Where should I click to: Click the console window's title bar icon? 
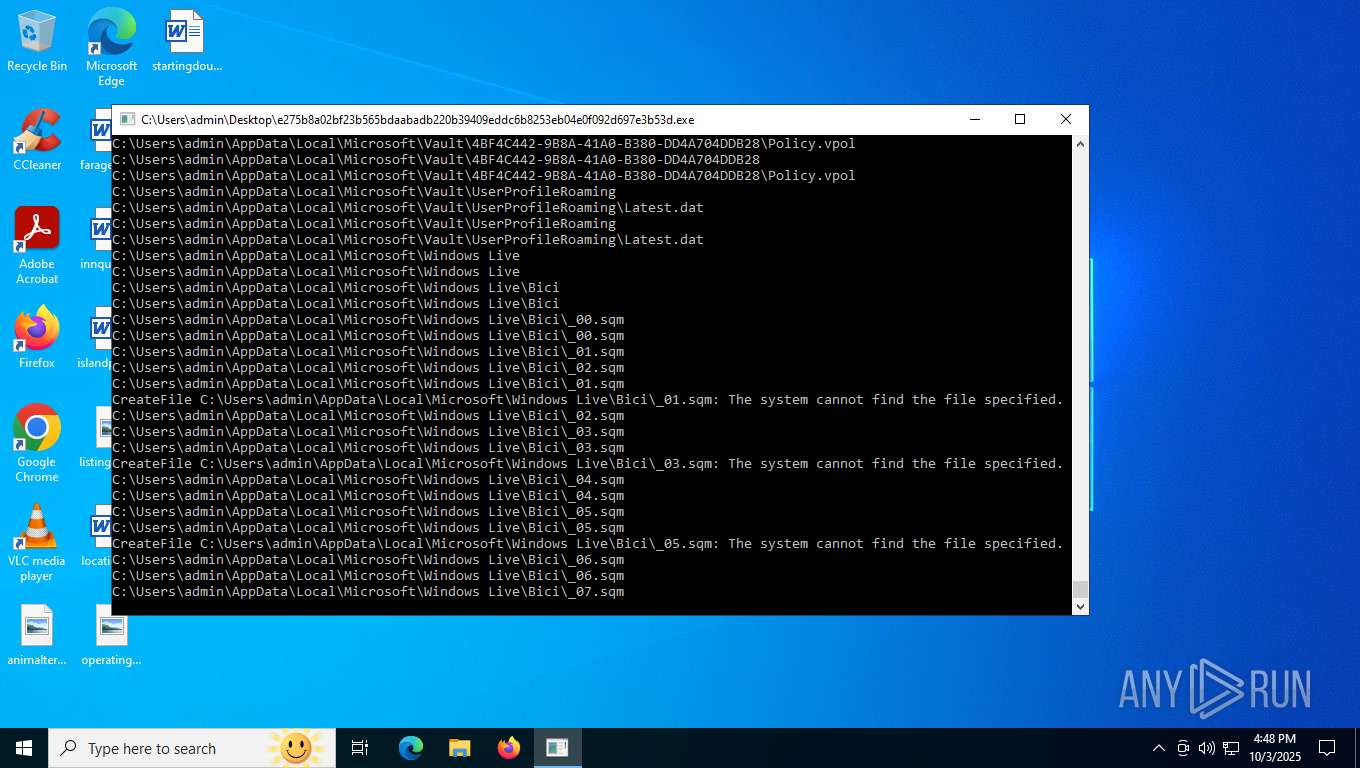(x=127, y=119)
